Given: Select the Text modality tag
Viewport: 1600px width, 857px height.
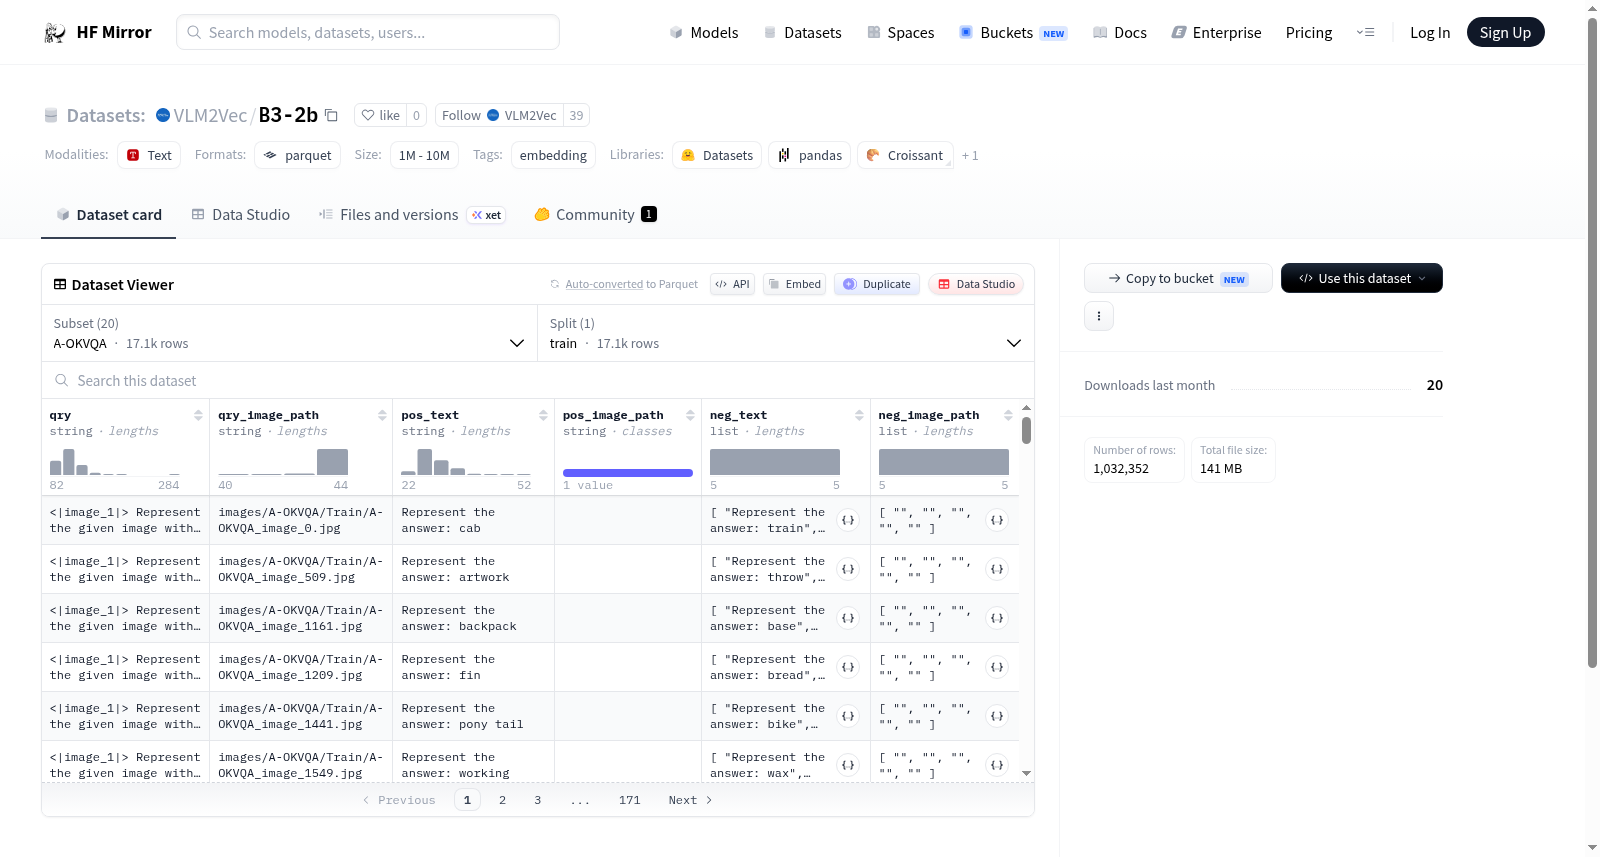Looking at the screenshot, I should coord(149,155).
